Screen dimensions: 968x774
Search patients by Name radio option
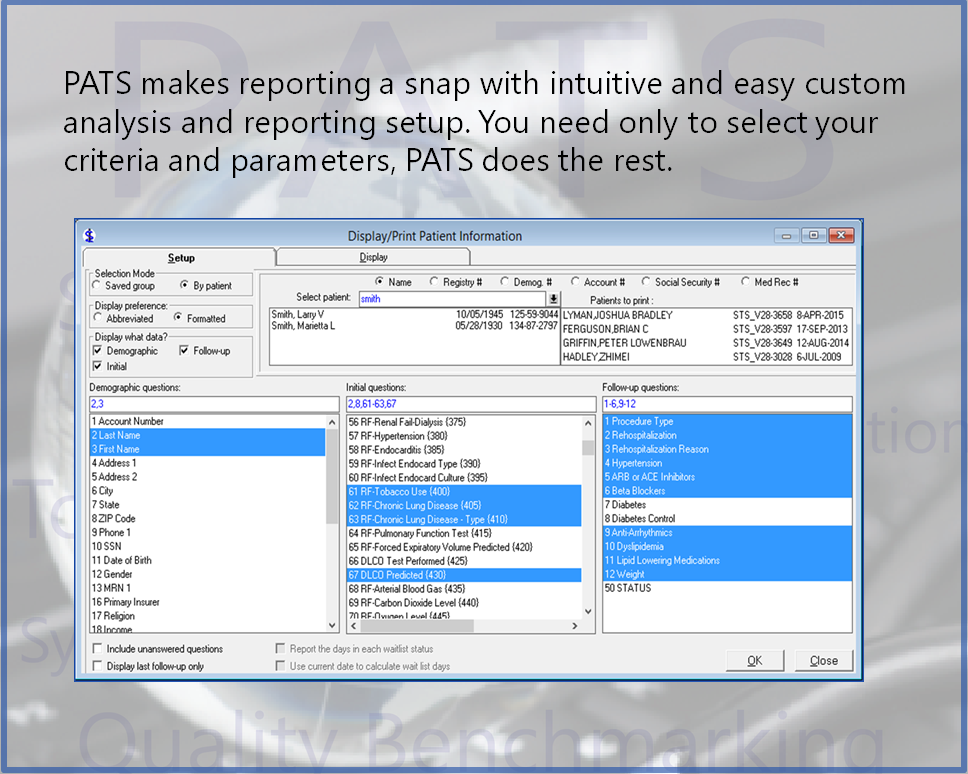(393, 282)
